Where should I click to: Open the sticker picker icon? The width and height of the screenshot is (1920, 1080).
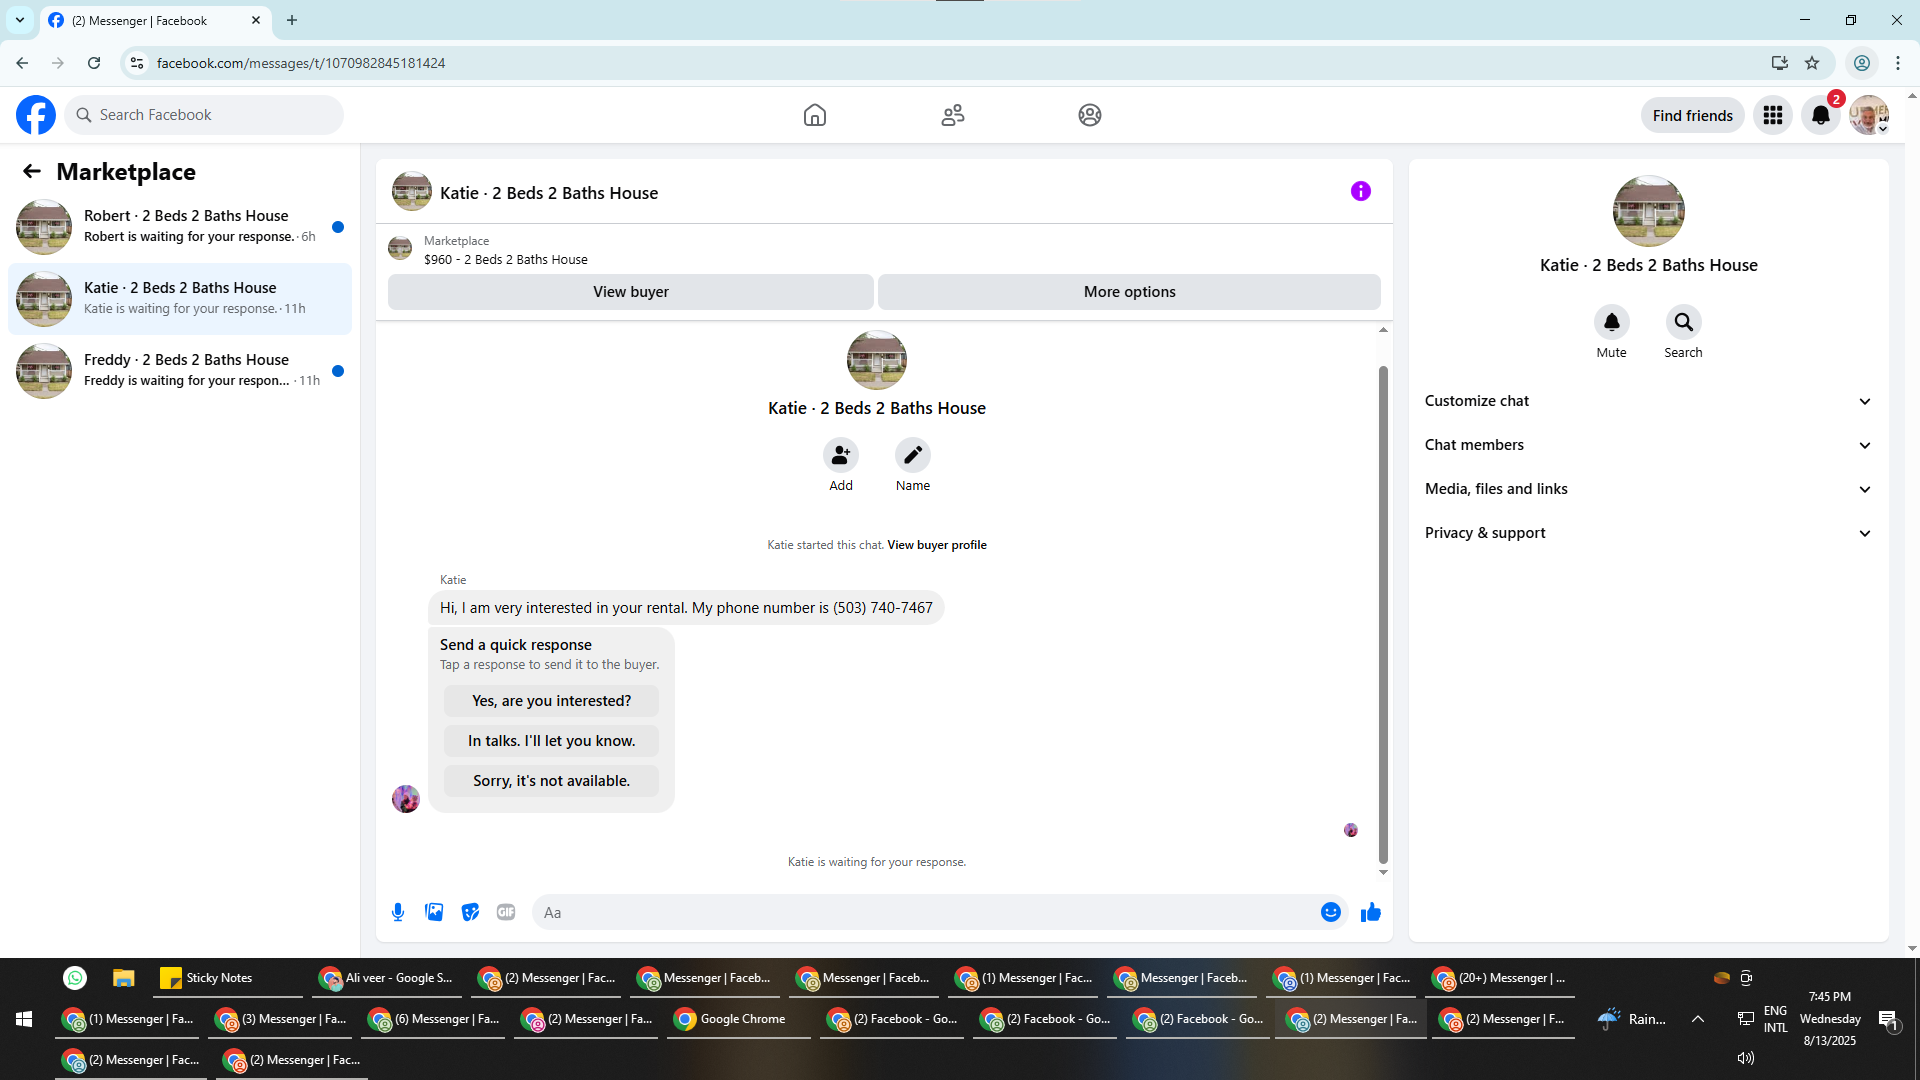pyautogui.click(x=470, y=912)
